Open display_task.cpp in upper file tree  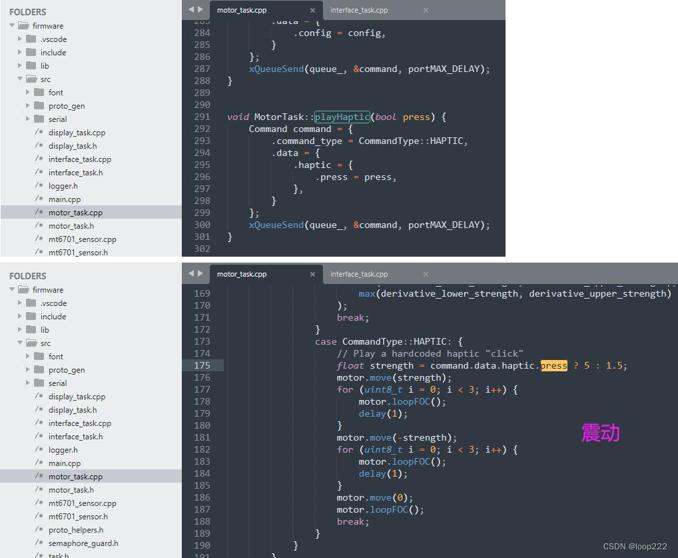77,132
